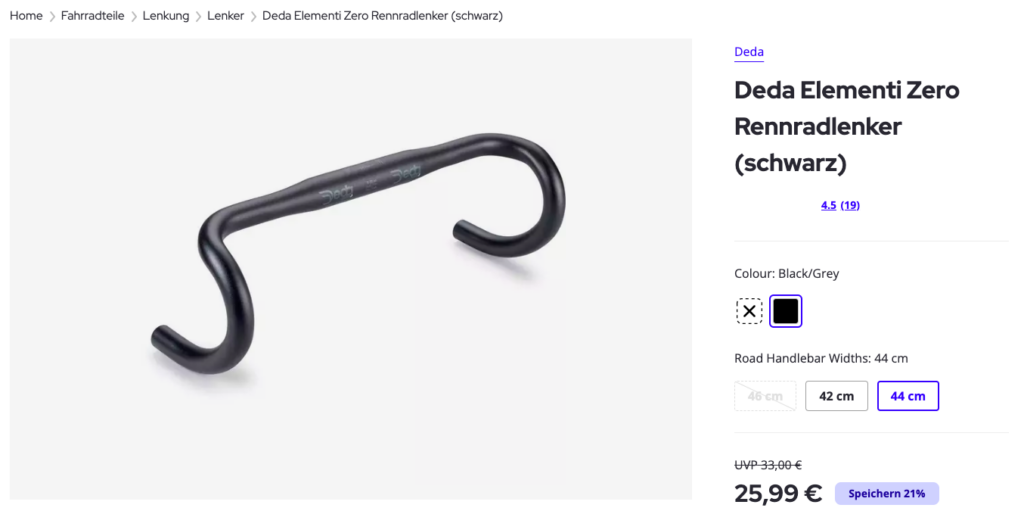Screen dimensions: 1024x514
Task: Click the product title Deda Elementi Zero Rennradlenker
Action: tap(847, 126)
